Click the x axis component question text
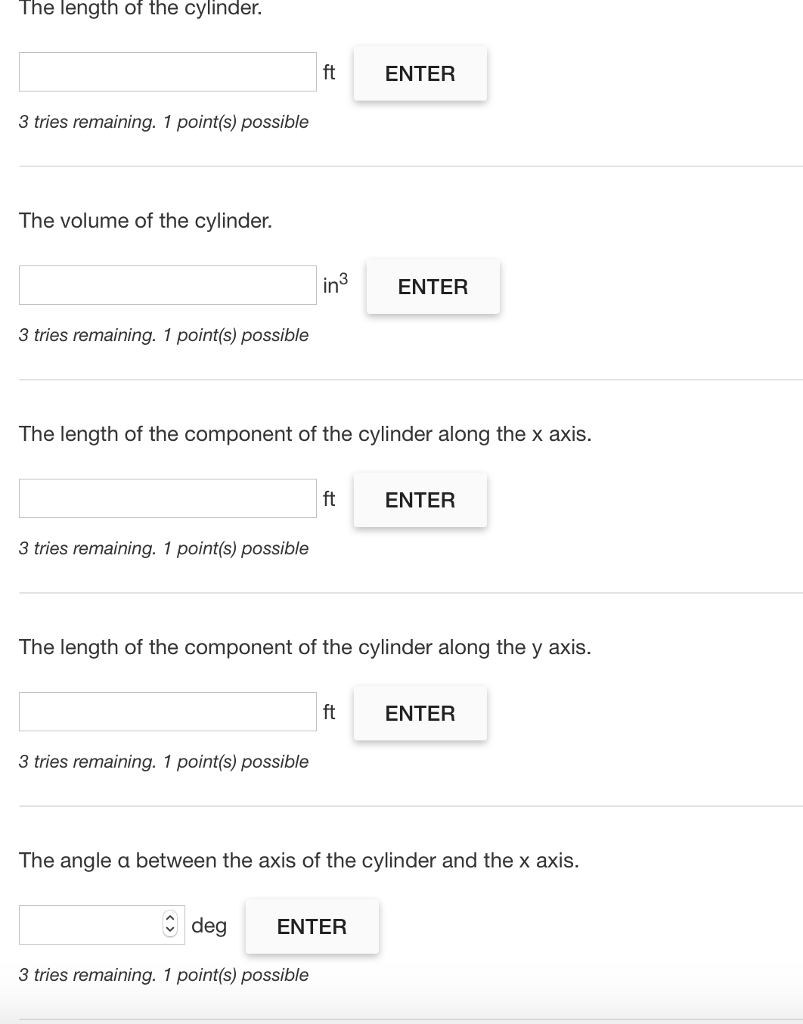Image resolution: width=803 pixels, height=1024 pixels. click(304, 434)
